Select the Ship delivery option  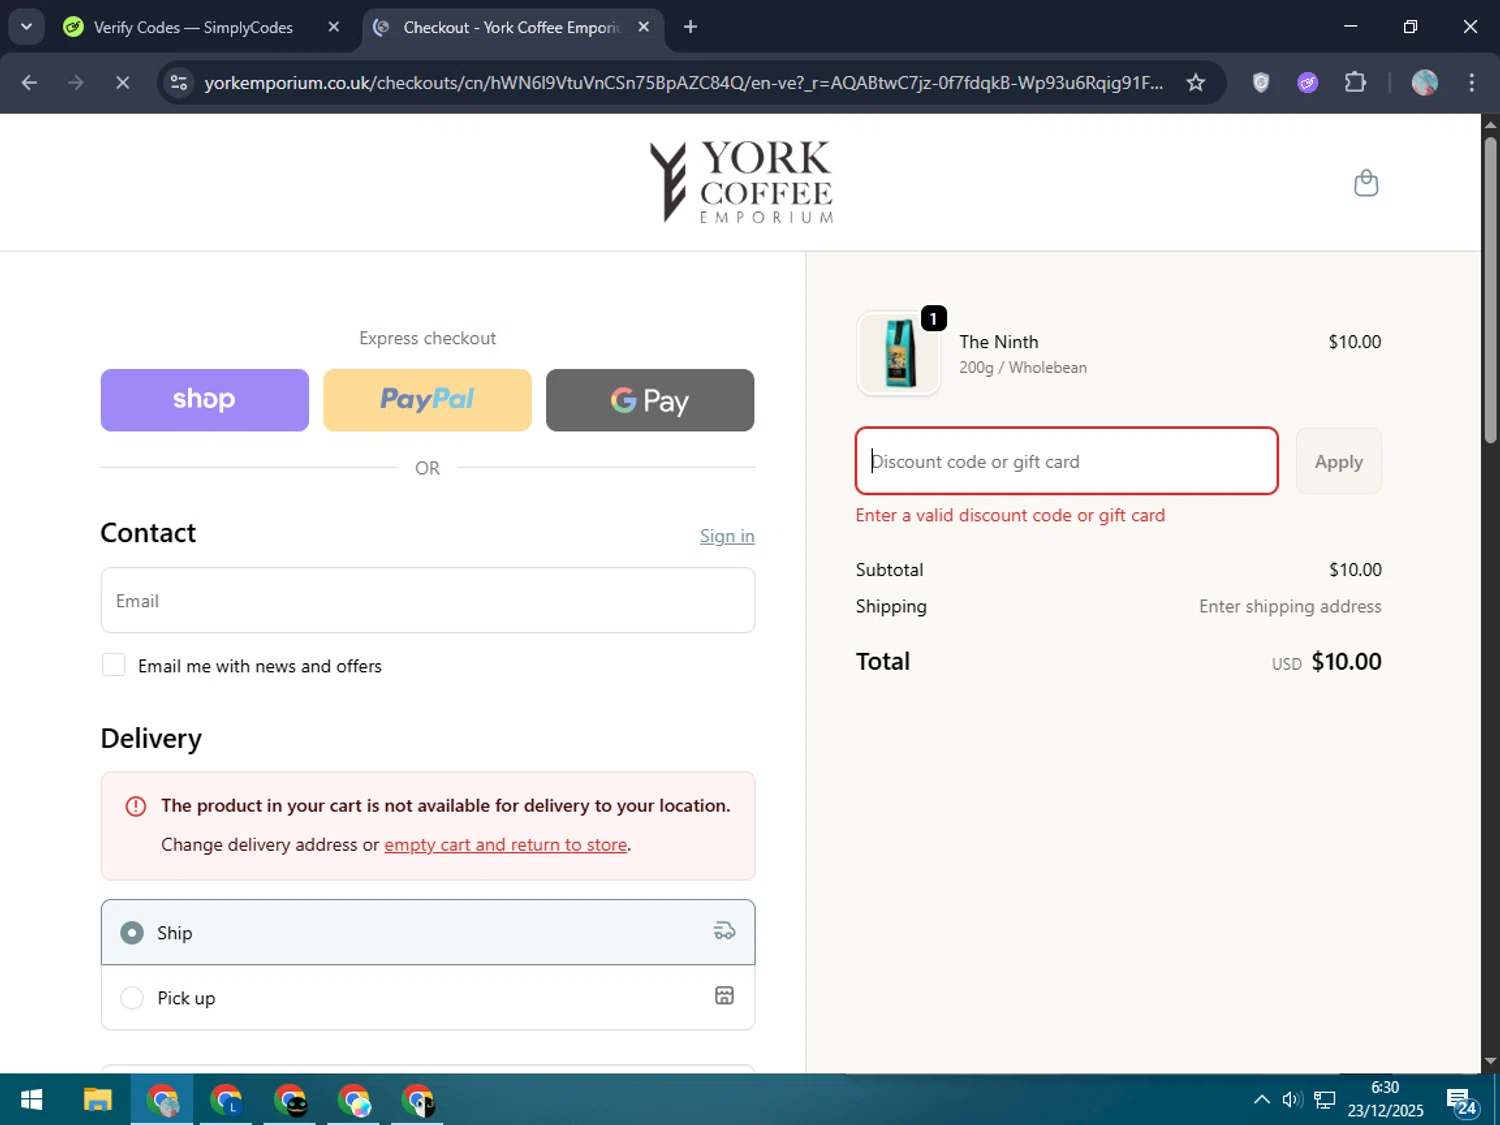(x=428, y=932)
